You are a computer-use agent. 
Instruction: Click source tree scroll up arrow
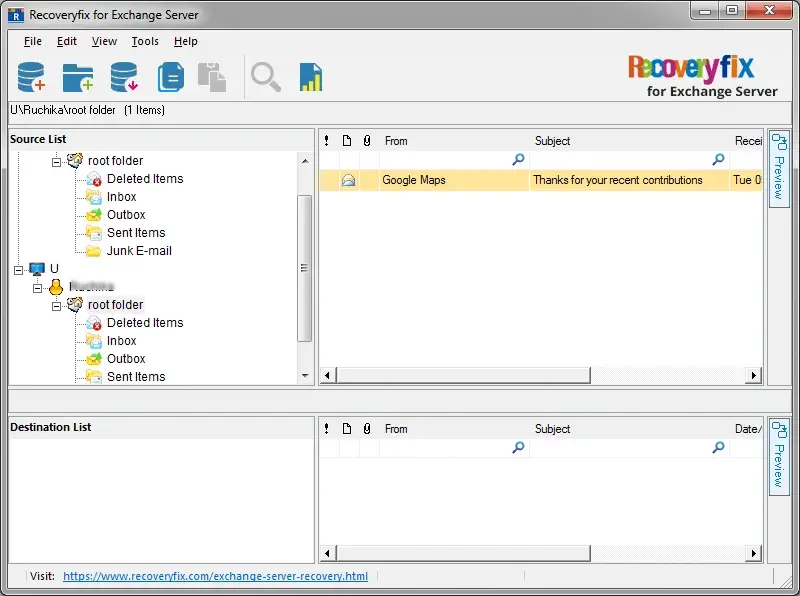(305, 161)
